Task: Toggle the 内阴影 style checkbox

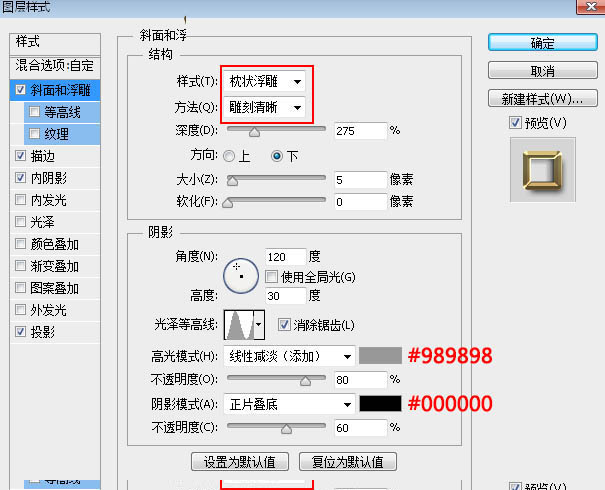Action: tap(20, 178)
